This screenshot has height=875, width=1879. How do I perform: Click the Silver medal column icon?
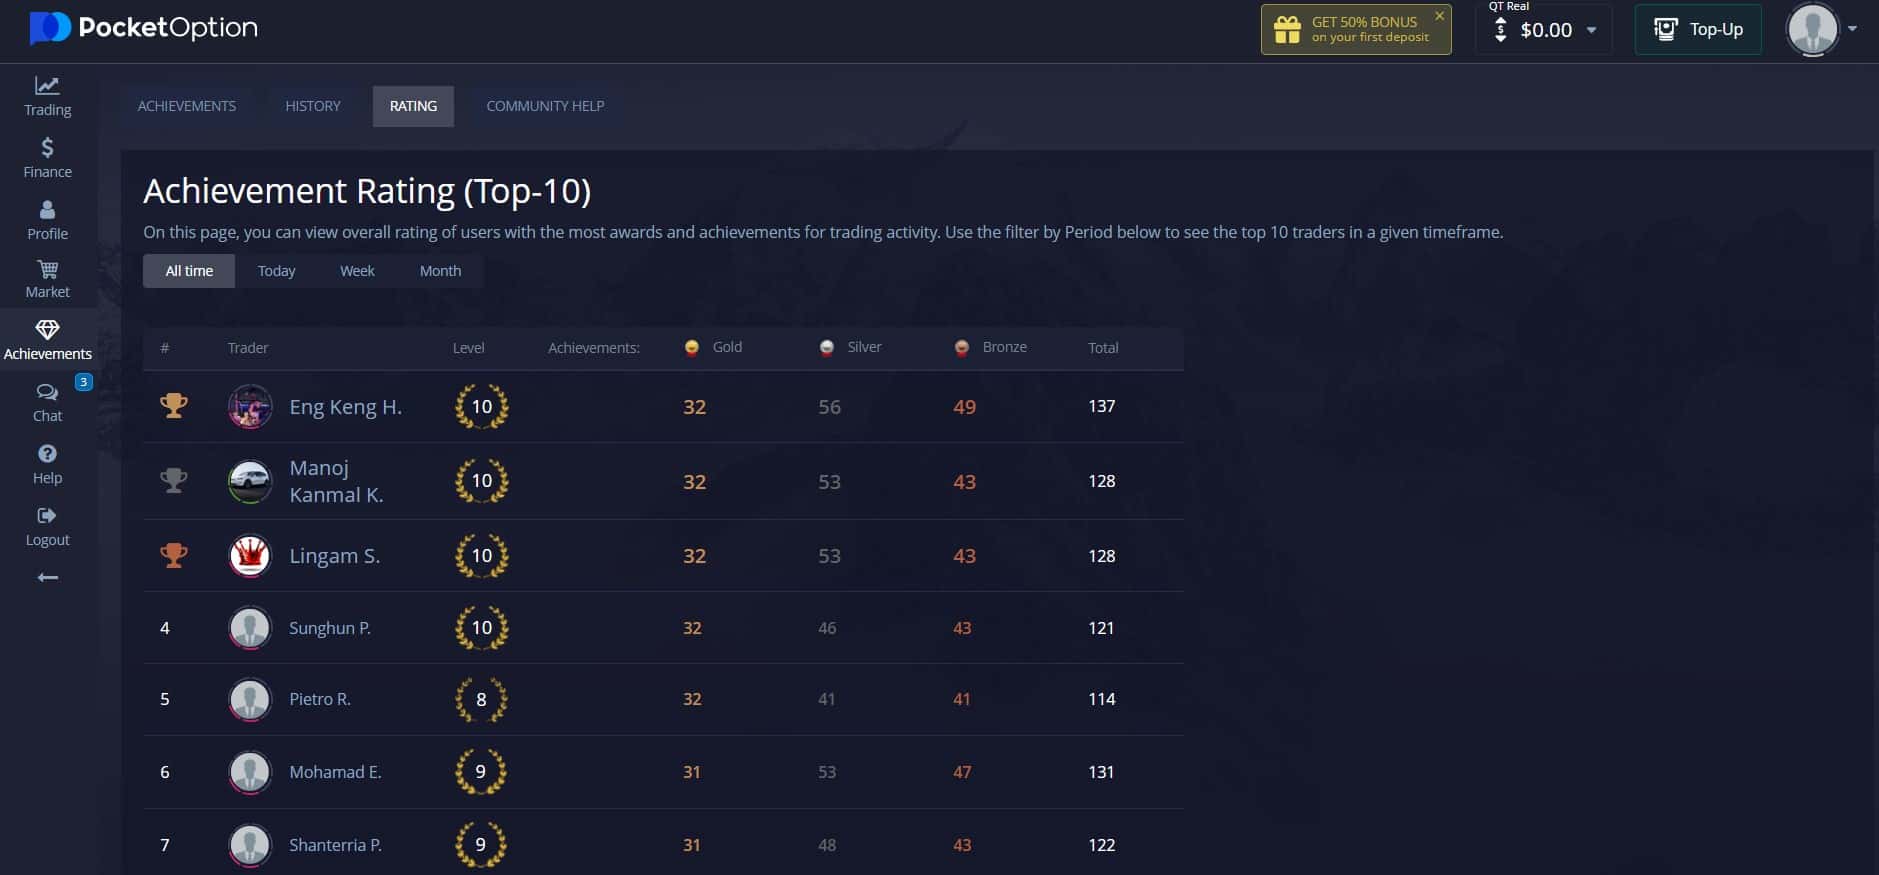pyautogui.click(x=826, y=348)
